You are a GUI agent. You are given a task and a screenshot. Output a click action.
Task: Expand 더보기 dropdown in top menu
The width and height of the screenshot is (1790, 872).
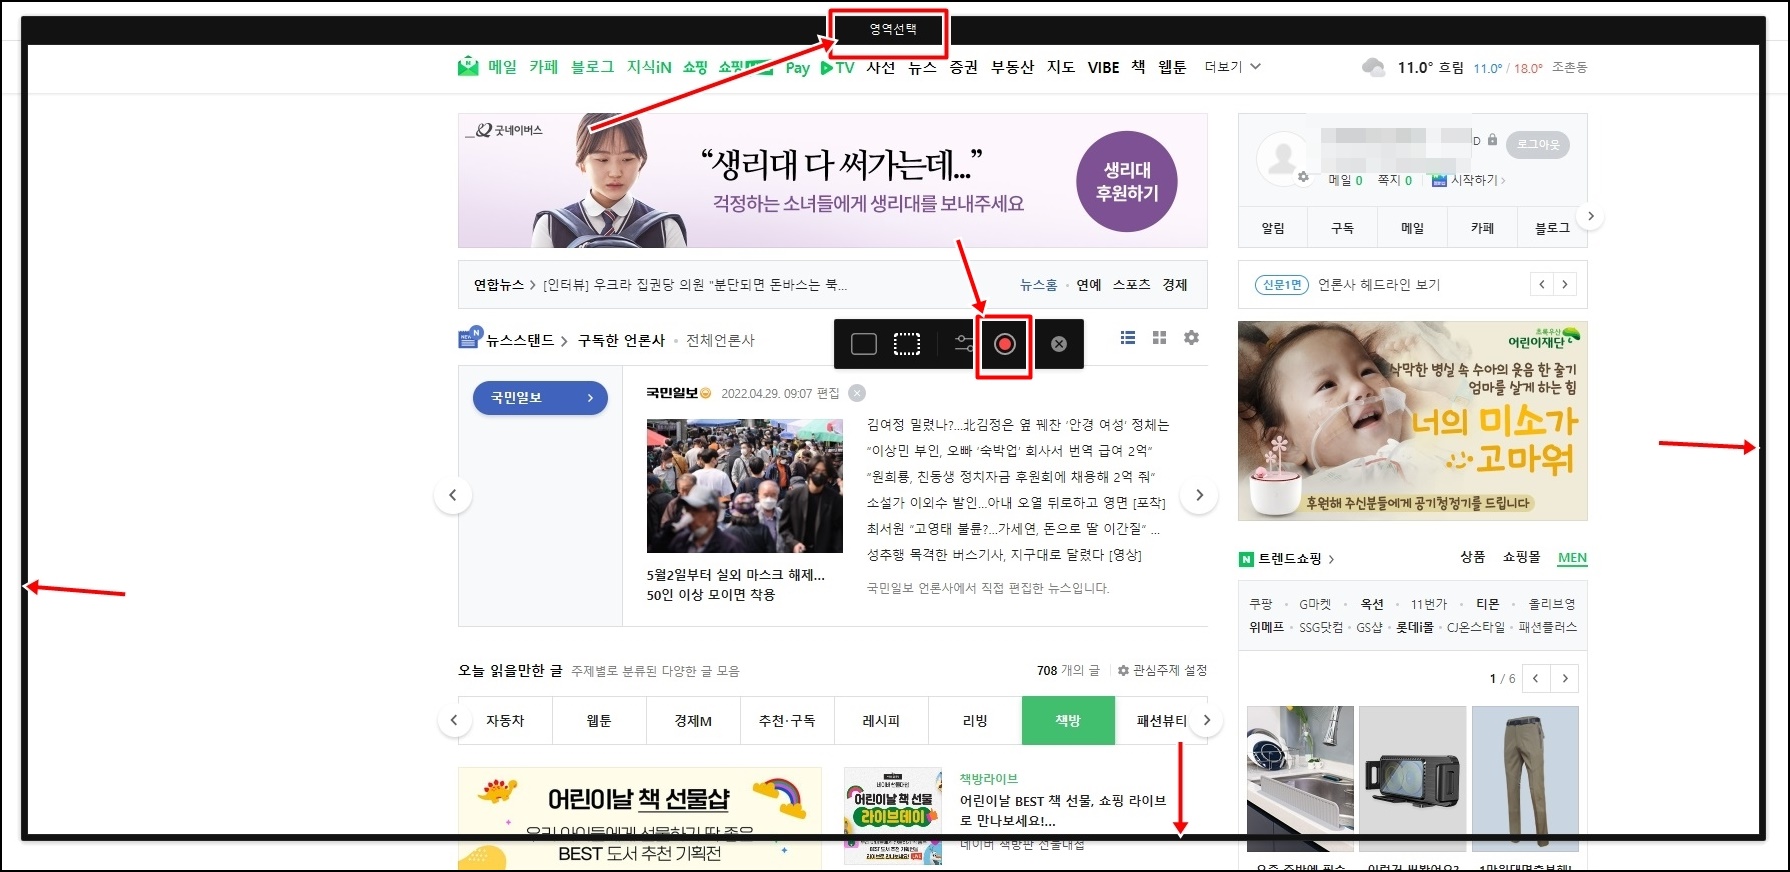(x=1232, y=67)
